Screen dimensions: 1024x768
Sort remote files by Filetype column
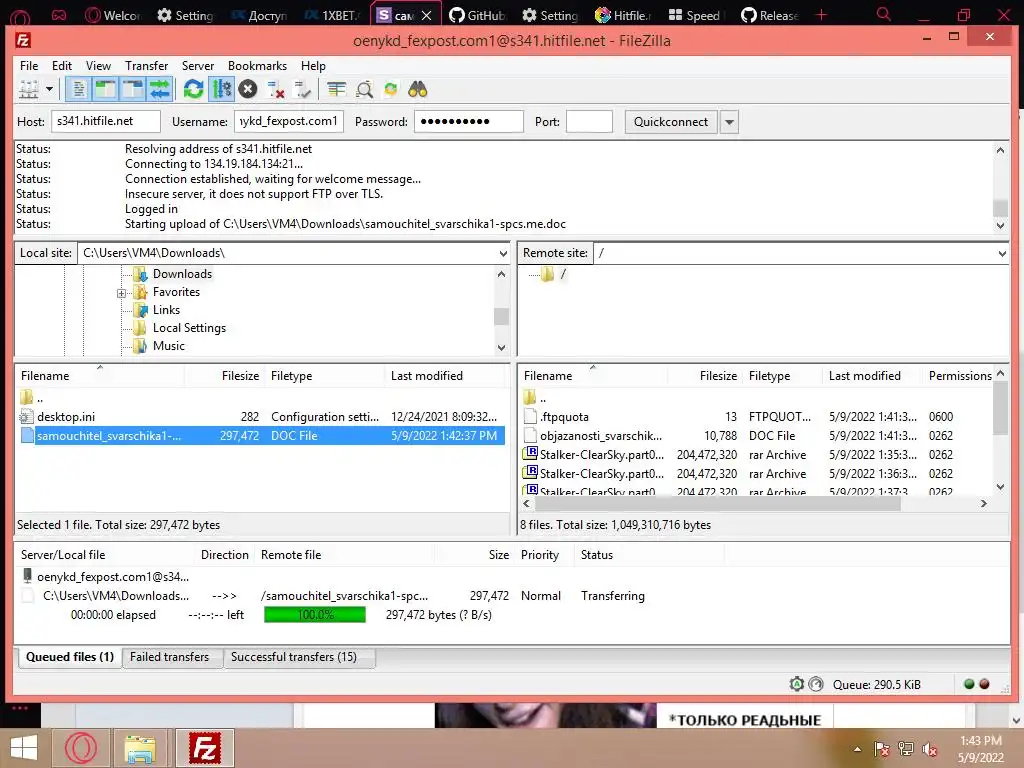tap(769, 376)
